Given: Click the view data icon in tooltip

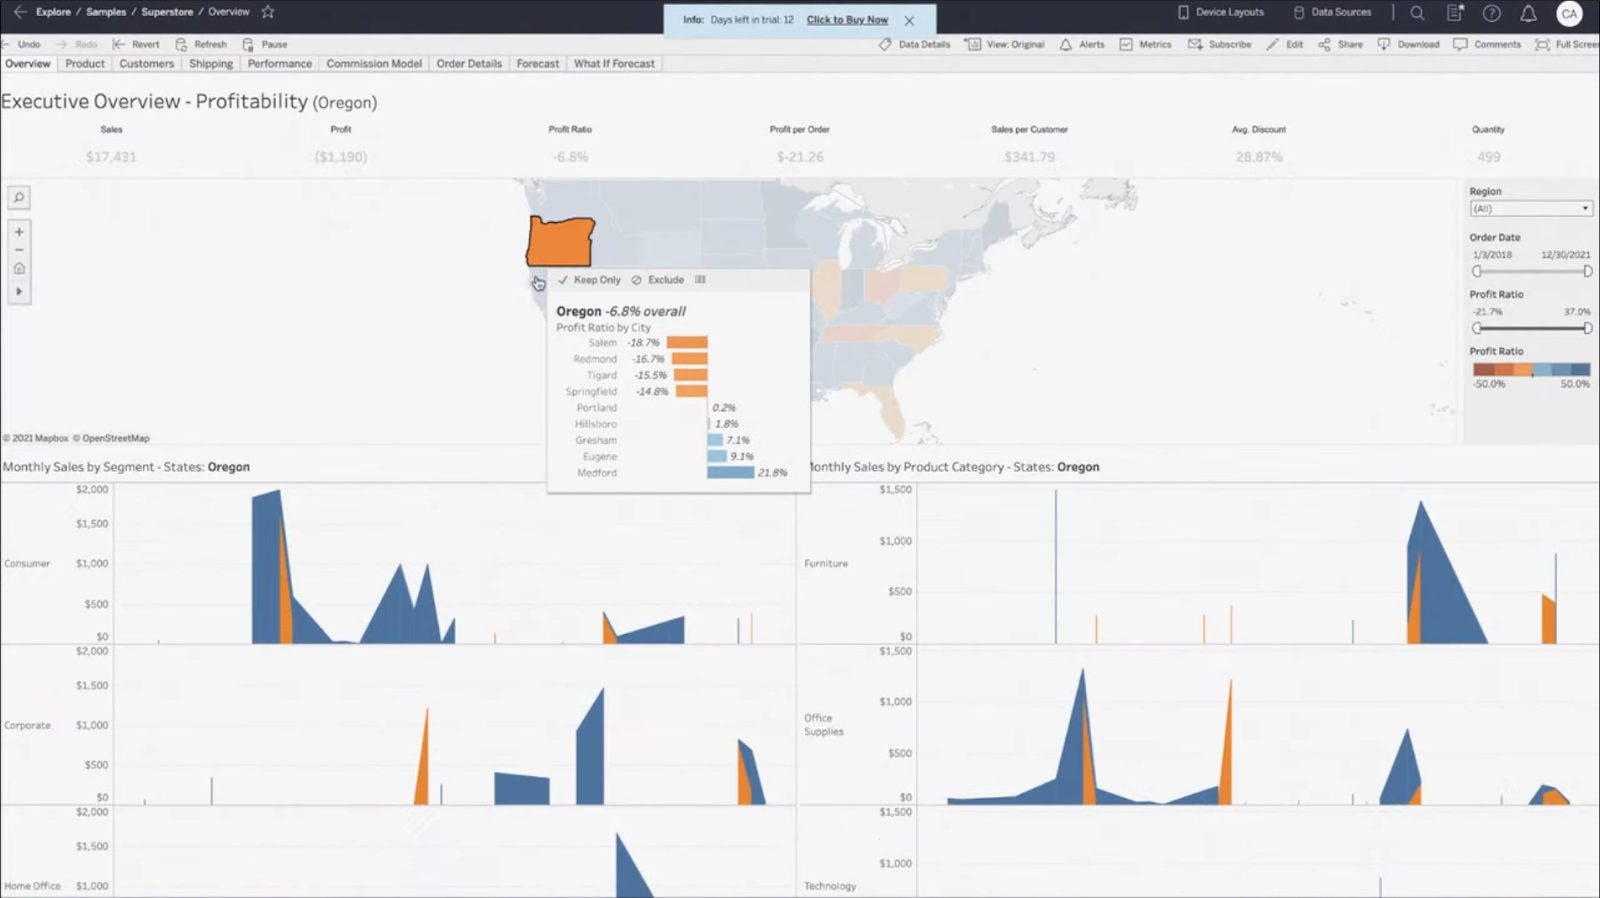Looking at the screenshot, I should [700, 280].
